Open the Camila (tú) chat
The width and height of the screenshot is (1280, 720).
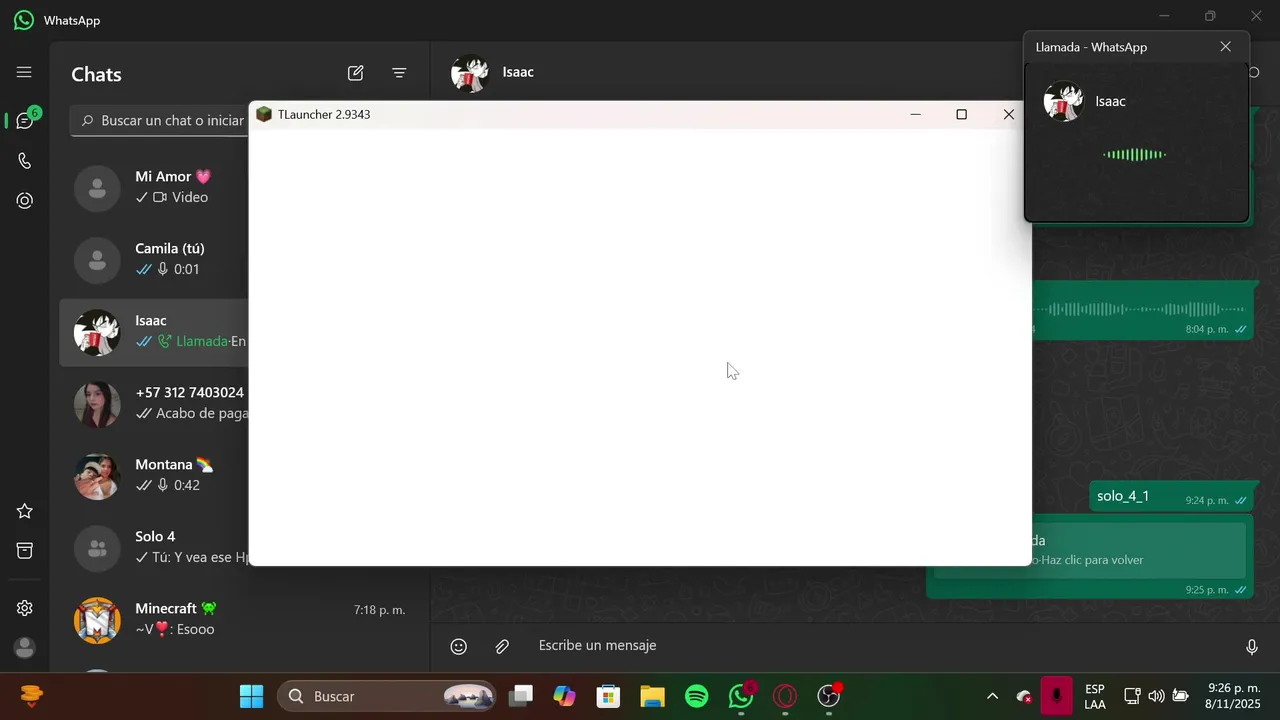click(x=154, y=259)
